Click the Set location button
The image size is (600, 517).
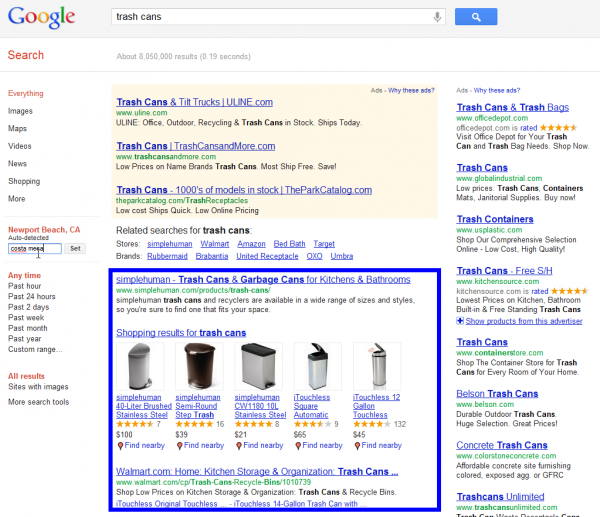[x=75, y=249]
